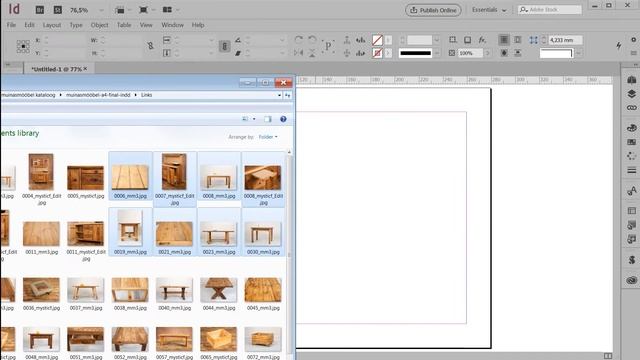The height and width of the screenshot is (360, 640).
Task: Click the fill color swatch with red slash
Action: pos(377,40)
